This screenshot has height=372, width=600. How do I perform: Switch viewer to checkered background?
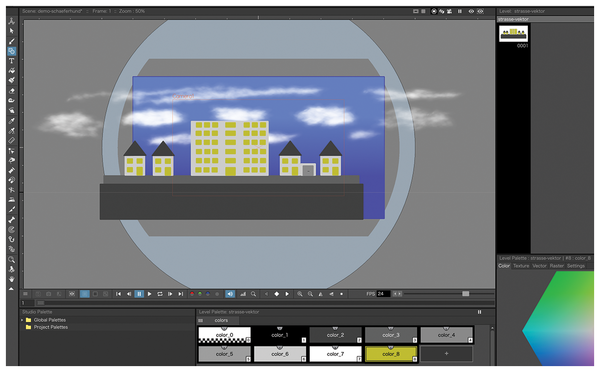point(105,294)
